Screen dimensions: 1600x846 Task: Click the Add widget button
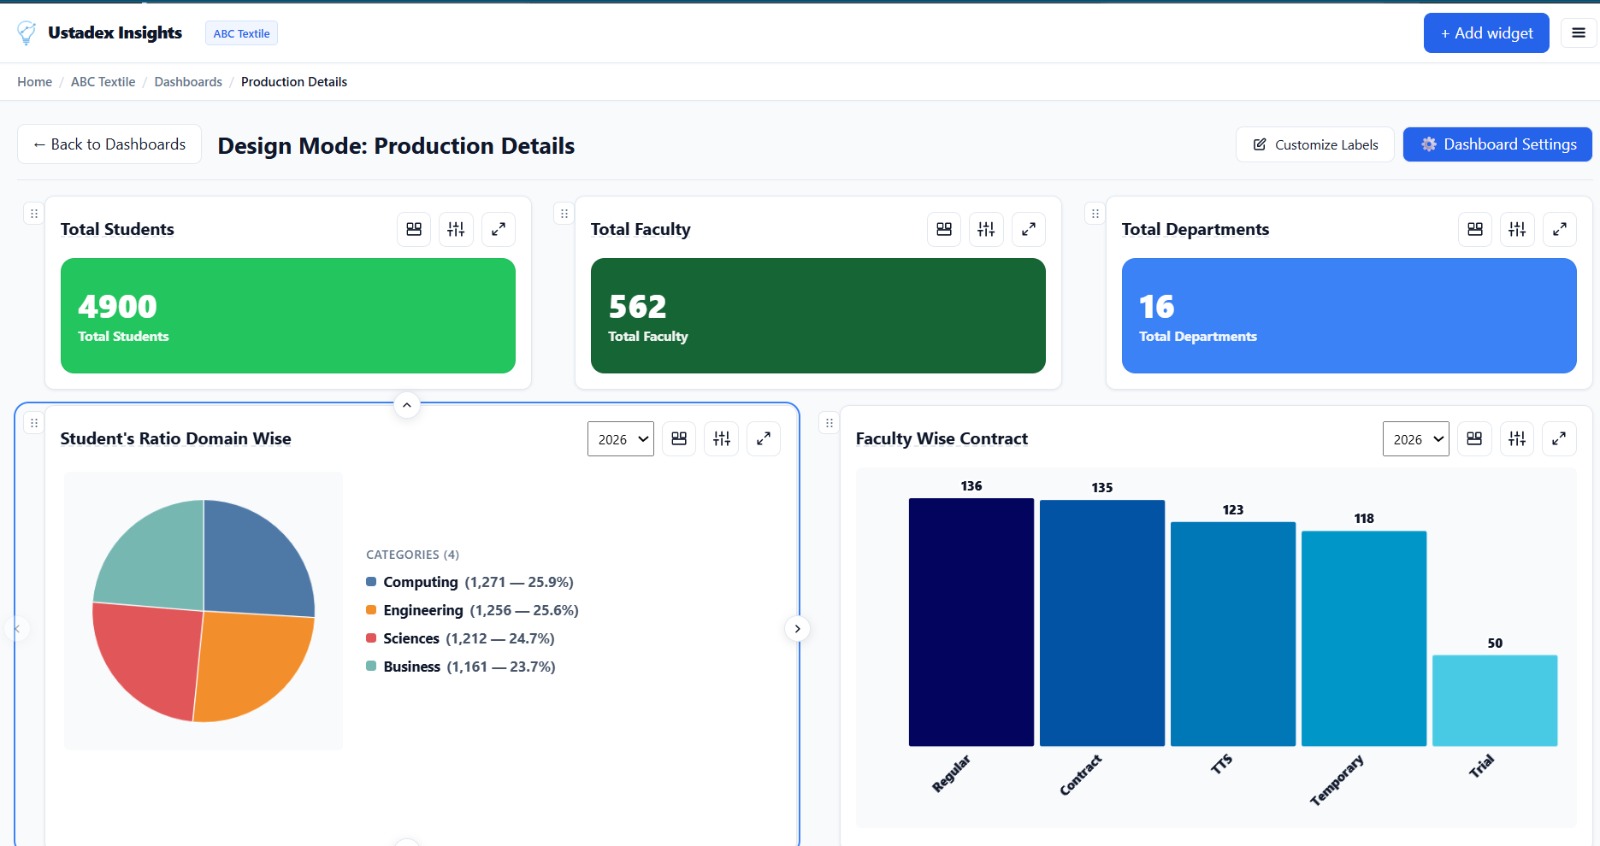click(x=1486, y=33)
